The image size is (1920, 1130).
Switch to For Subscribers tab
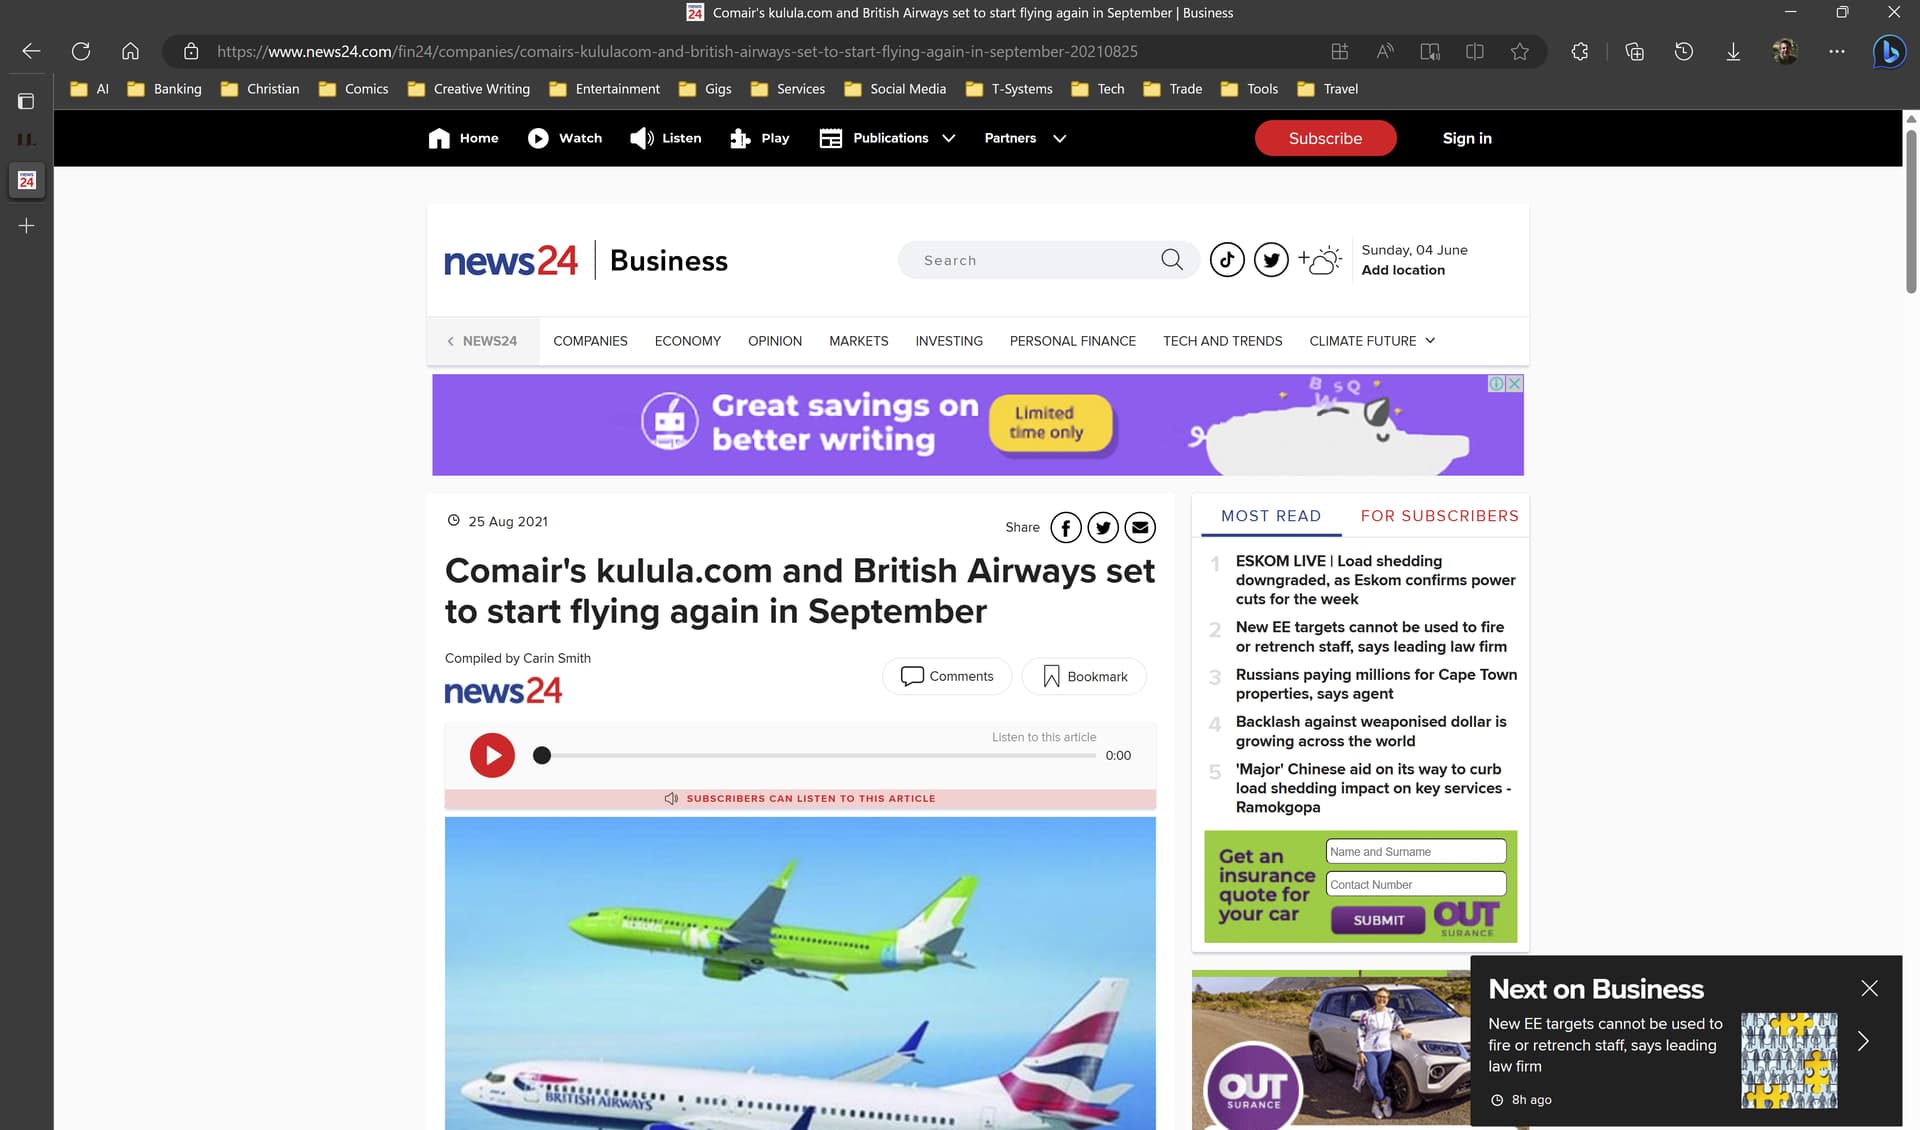click(x=1439, y=516)
